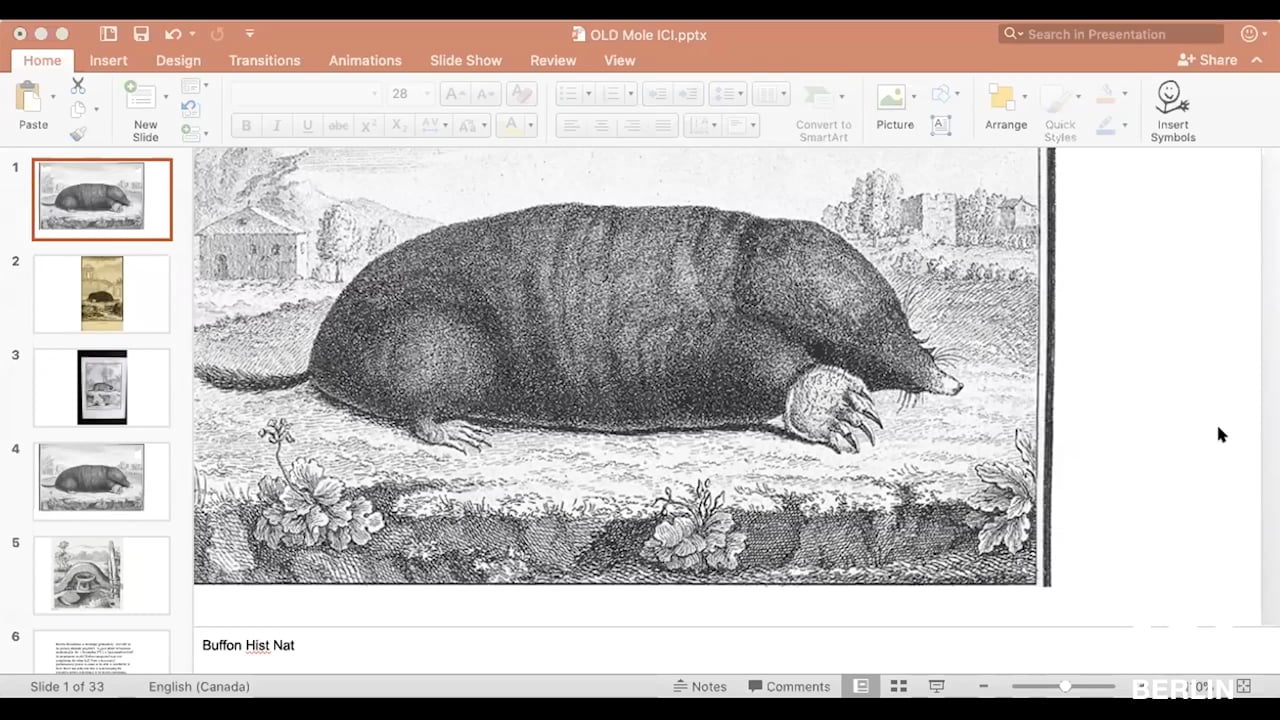Viewport: 1280px width, 720px height.
Task: Click the Clear Formatting icon
Action: 521,94
